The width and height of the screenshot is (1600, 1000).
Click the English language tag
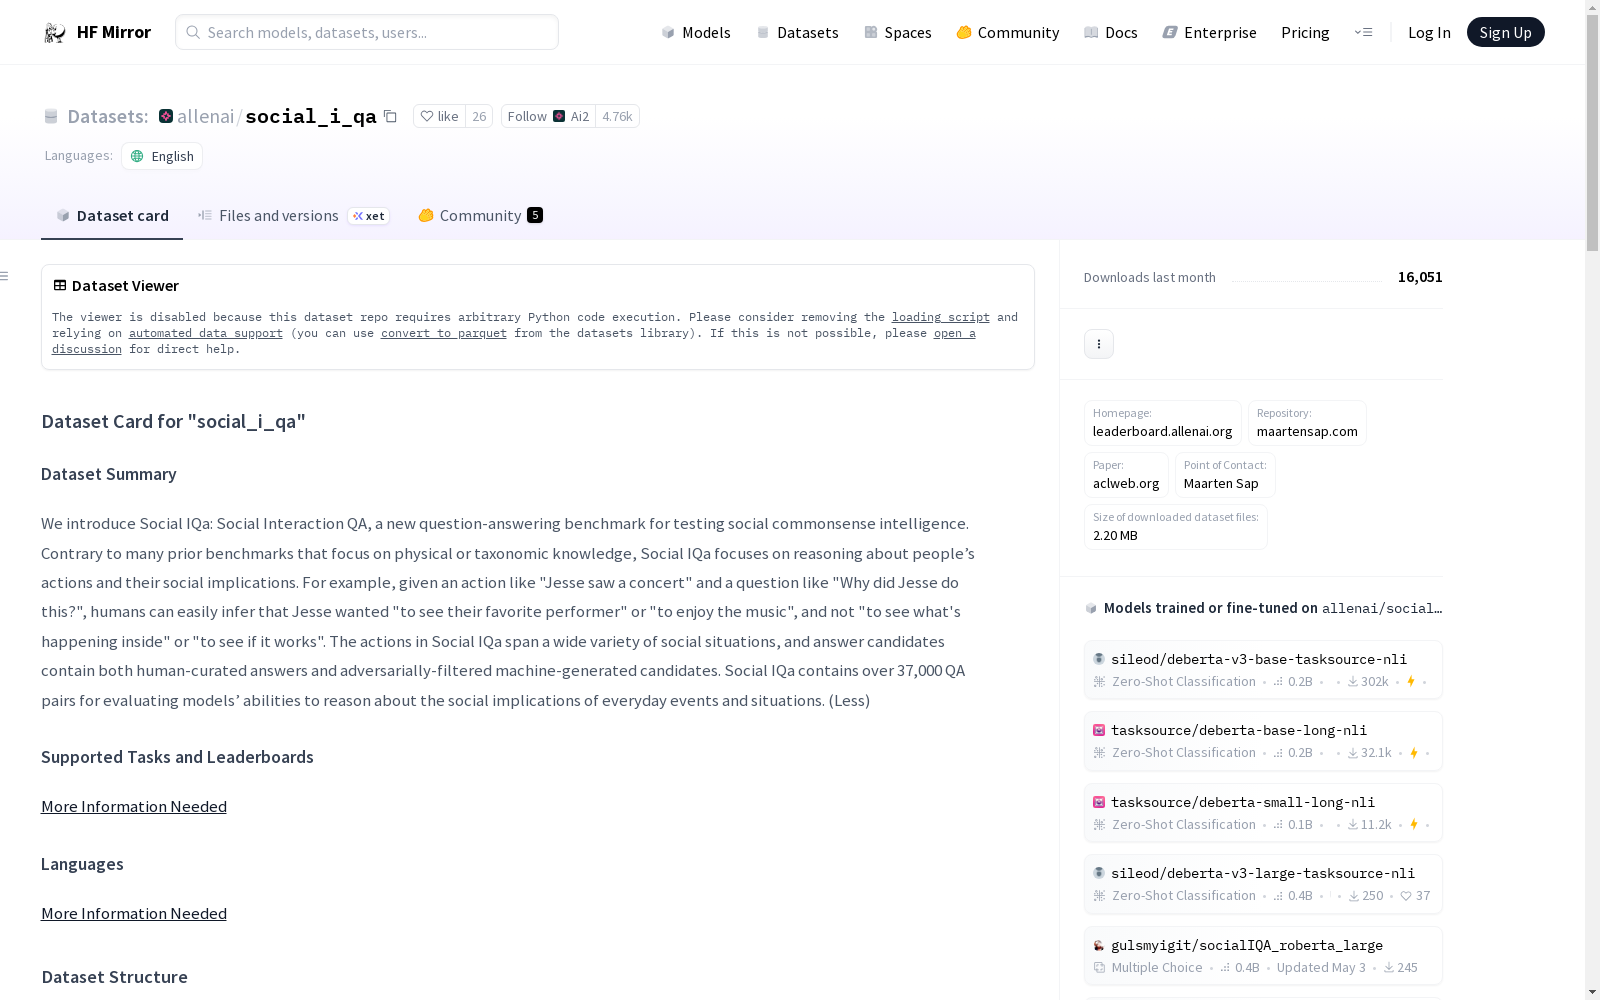click(x=162, y=156)
